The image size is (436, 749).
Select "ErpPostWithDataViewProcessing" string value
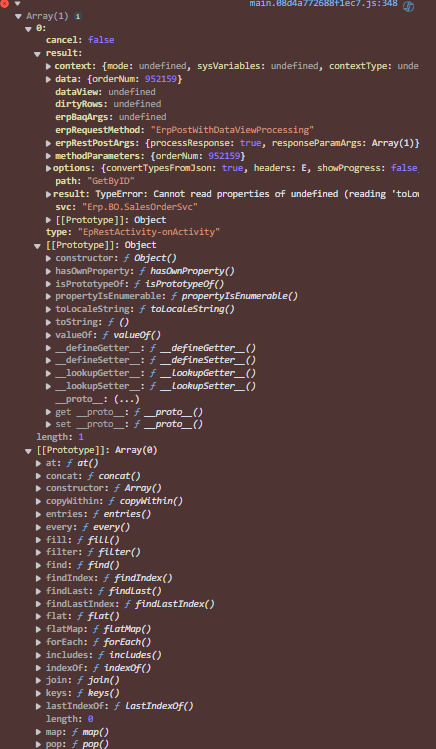tap(232, 130)
